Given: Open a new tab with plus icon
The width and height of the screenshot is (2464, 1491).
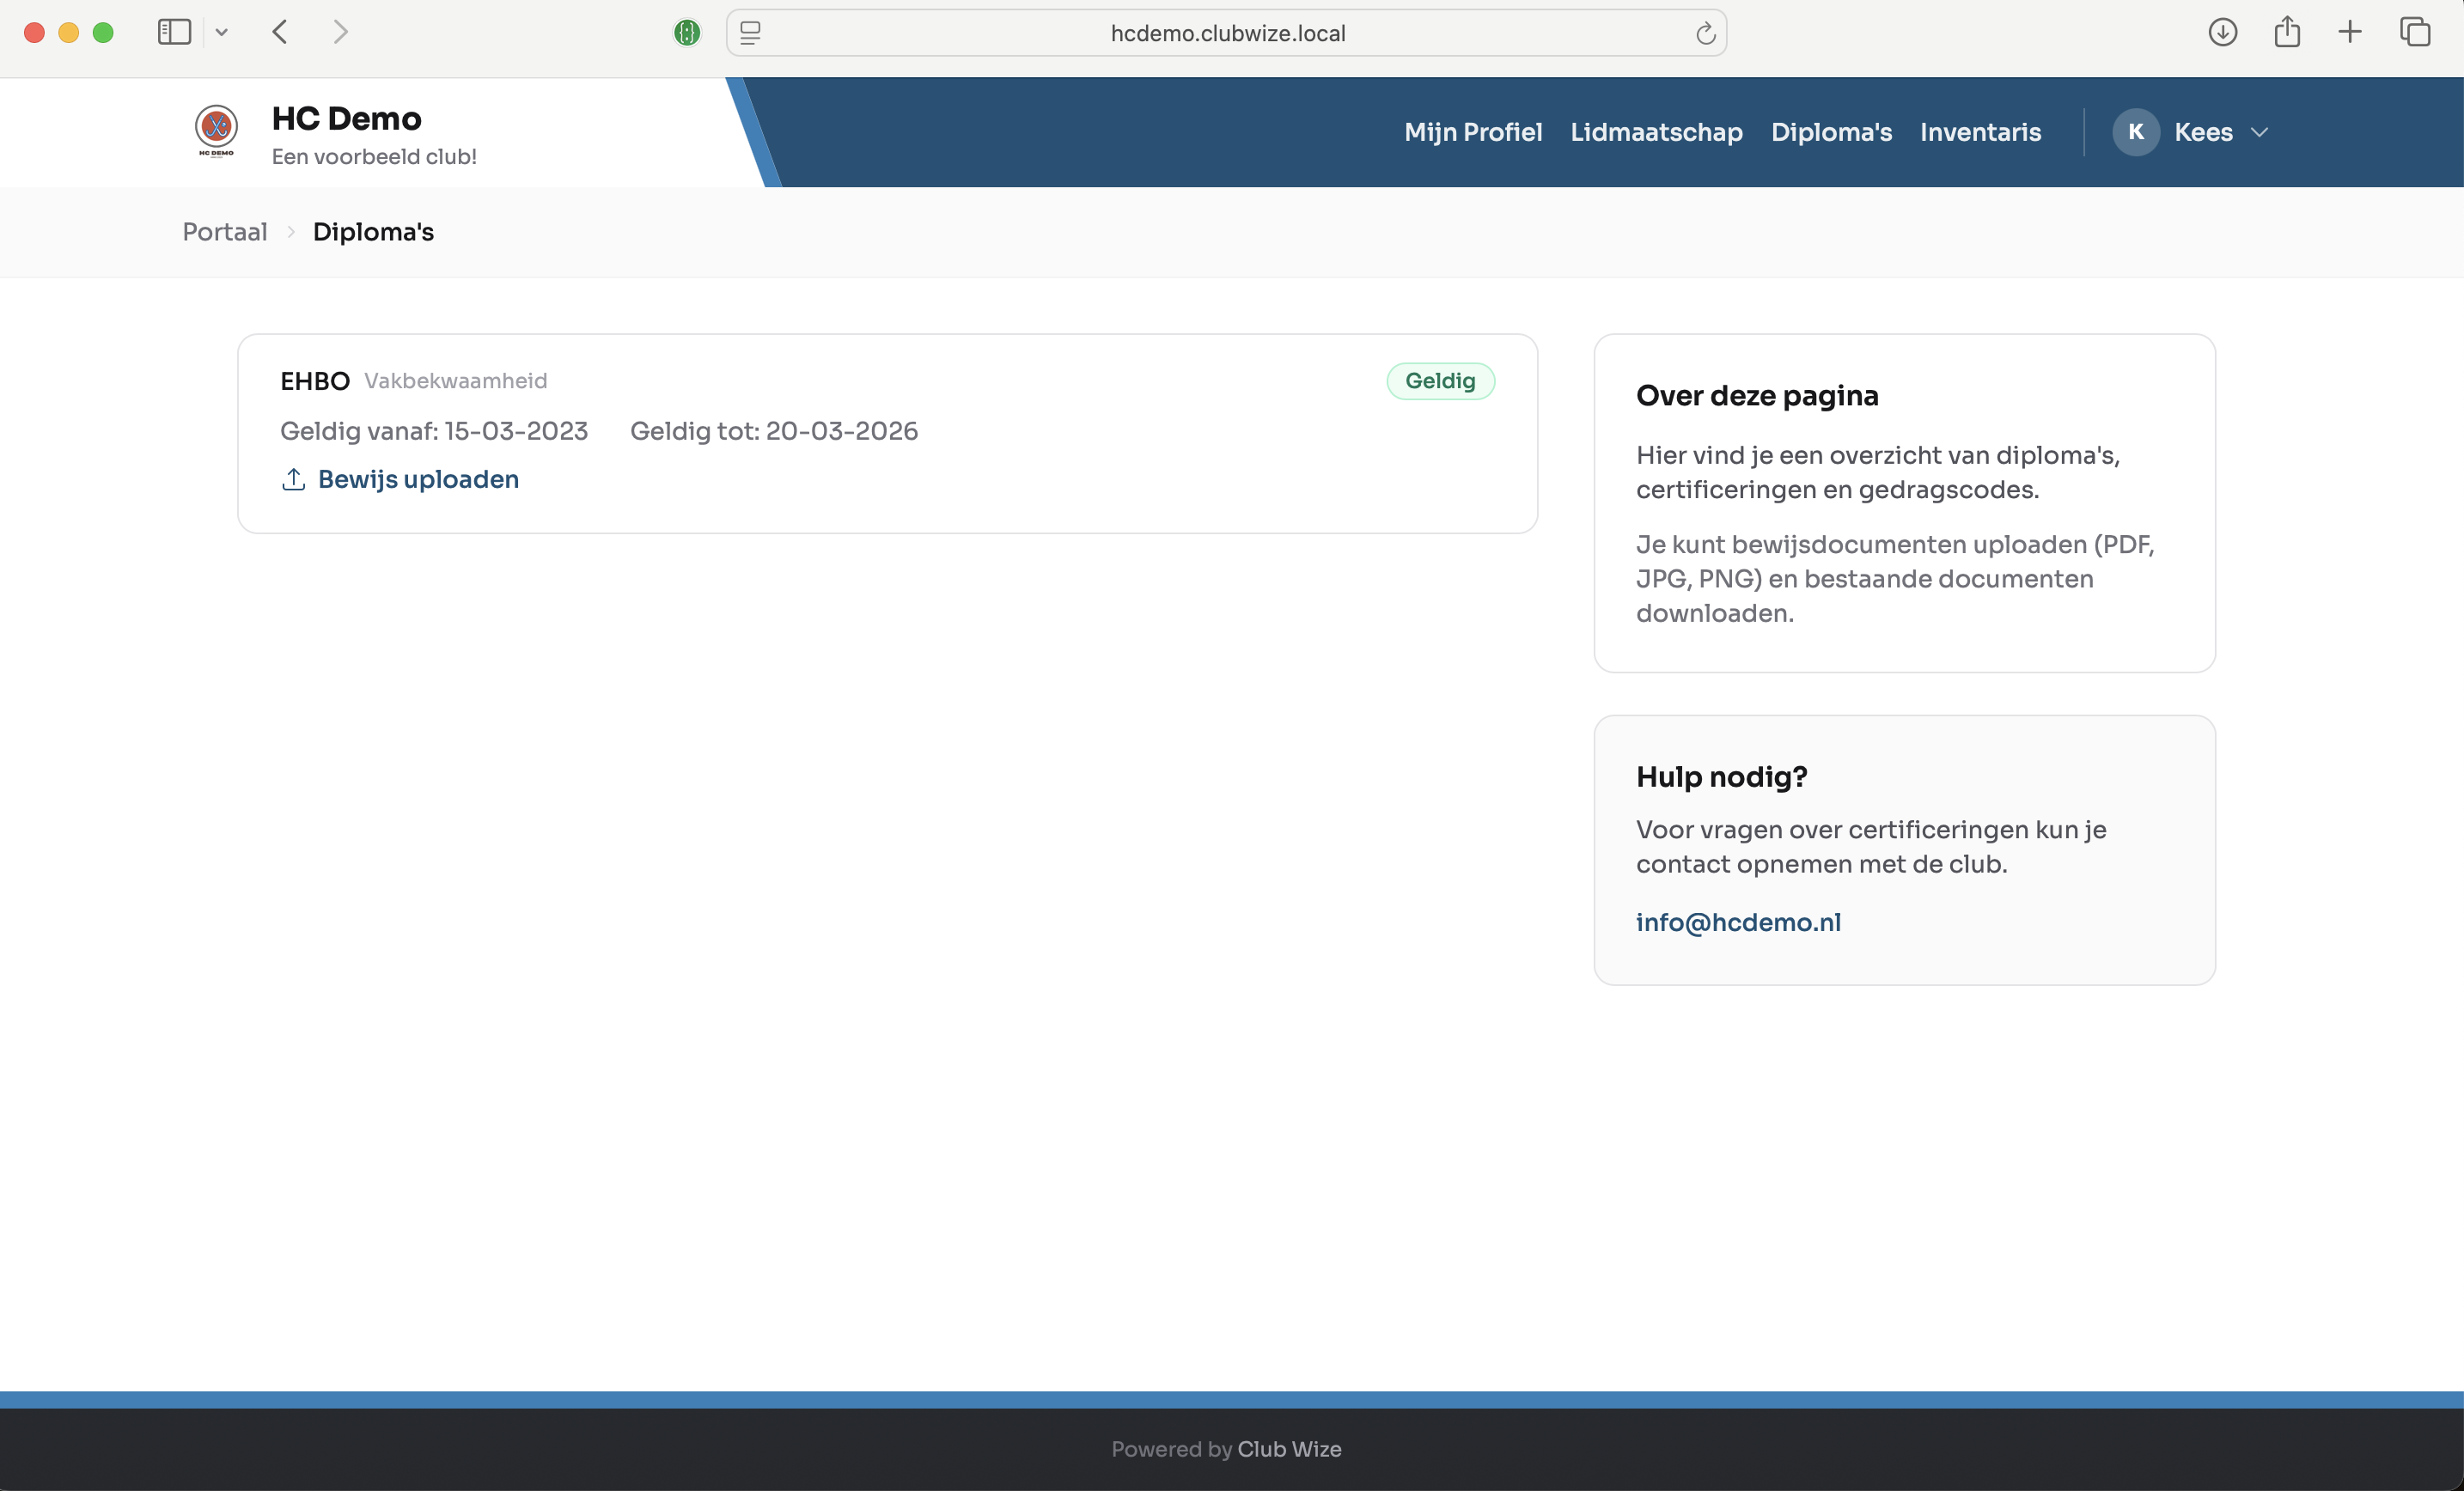Looking at the screenshot, I should coord(2350,32).
